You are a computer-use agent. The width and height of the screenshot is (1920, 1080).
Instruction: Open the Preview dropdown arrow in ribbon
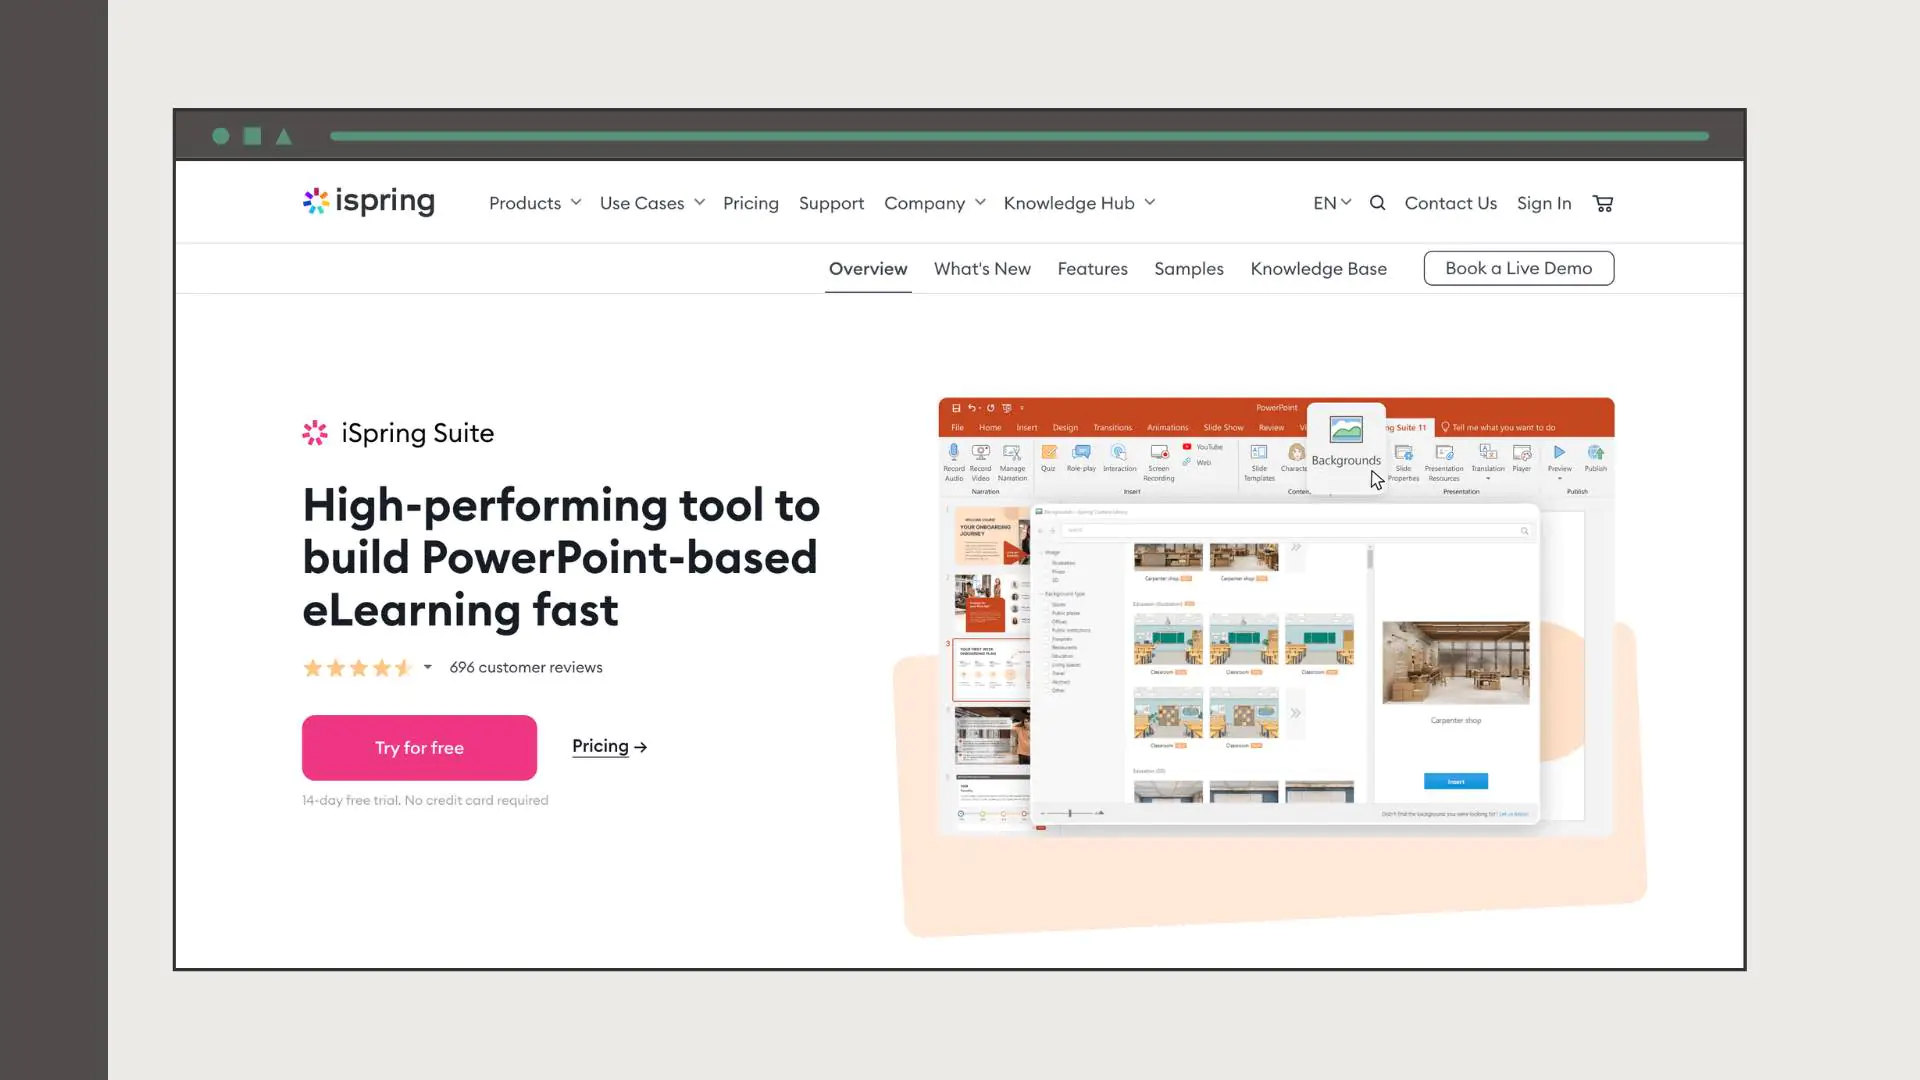point(1559,479)
